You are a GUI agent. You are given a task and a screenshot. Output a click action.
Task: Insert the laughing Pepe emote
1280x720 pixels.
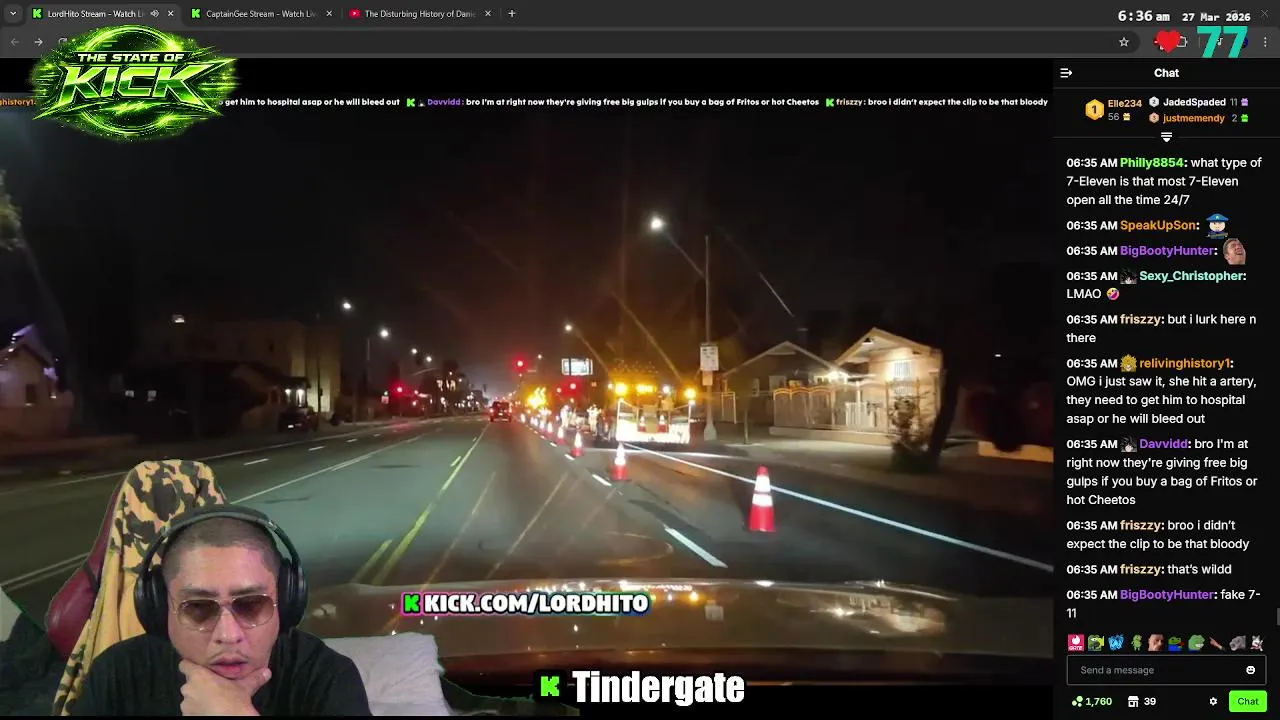click(x=1196, y=643)
